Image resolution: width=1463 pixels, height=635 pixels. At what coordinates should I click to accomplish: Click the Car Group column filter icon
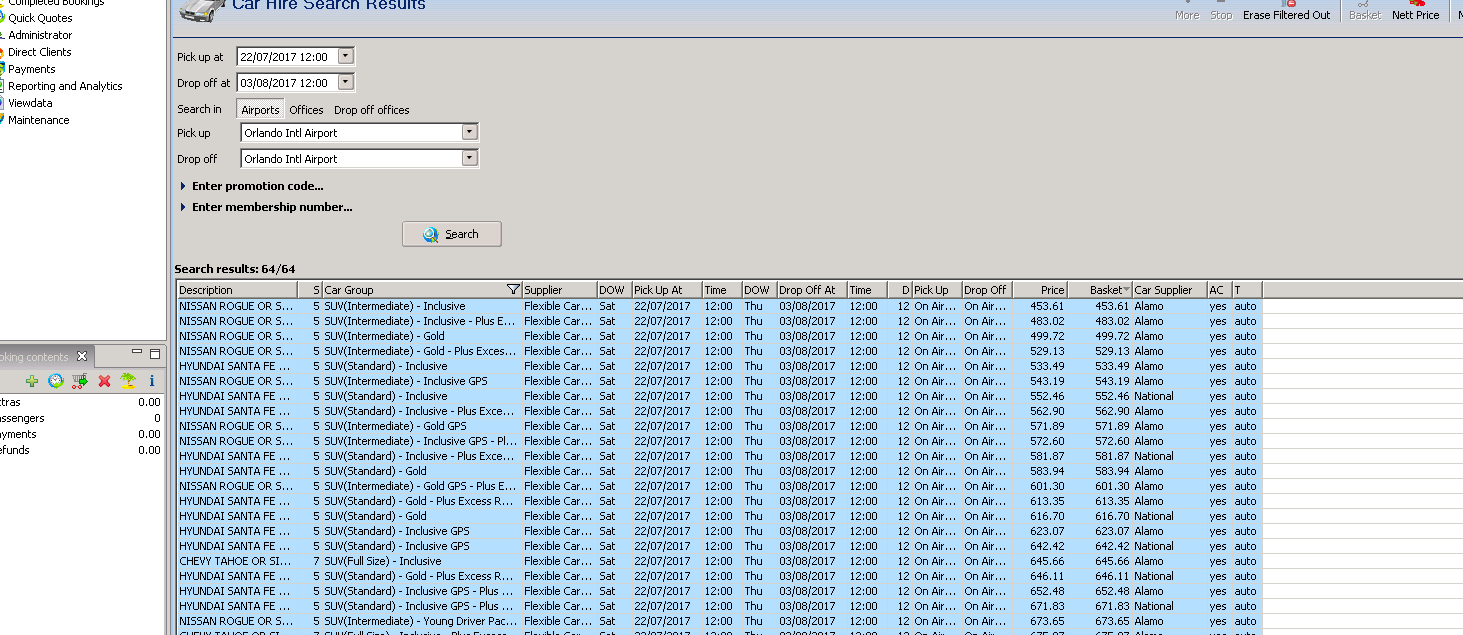click(x=513, y=290)
